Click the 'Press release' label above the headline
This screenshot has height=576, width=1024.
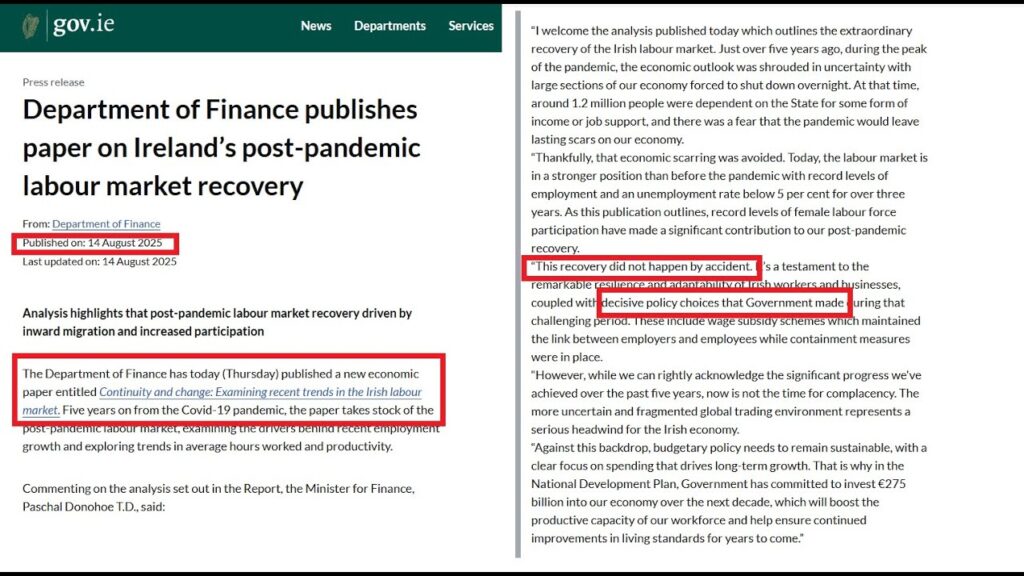click(54, 82)
